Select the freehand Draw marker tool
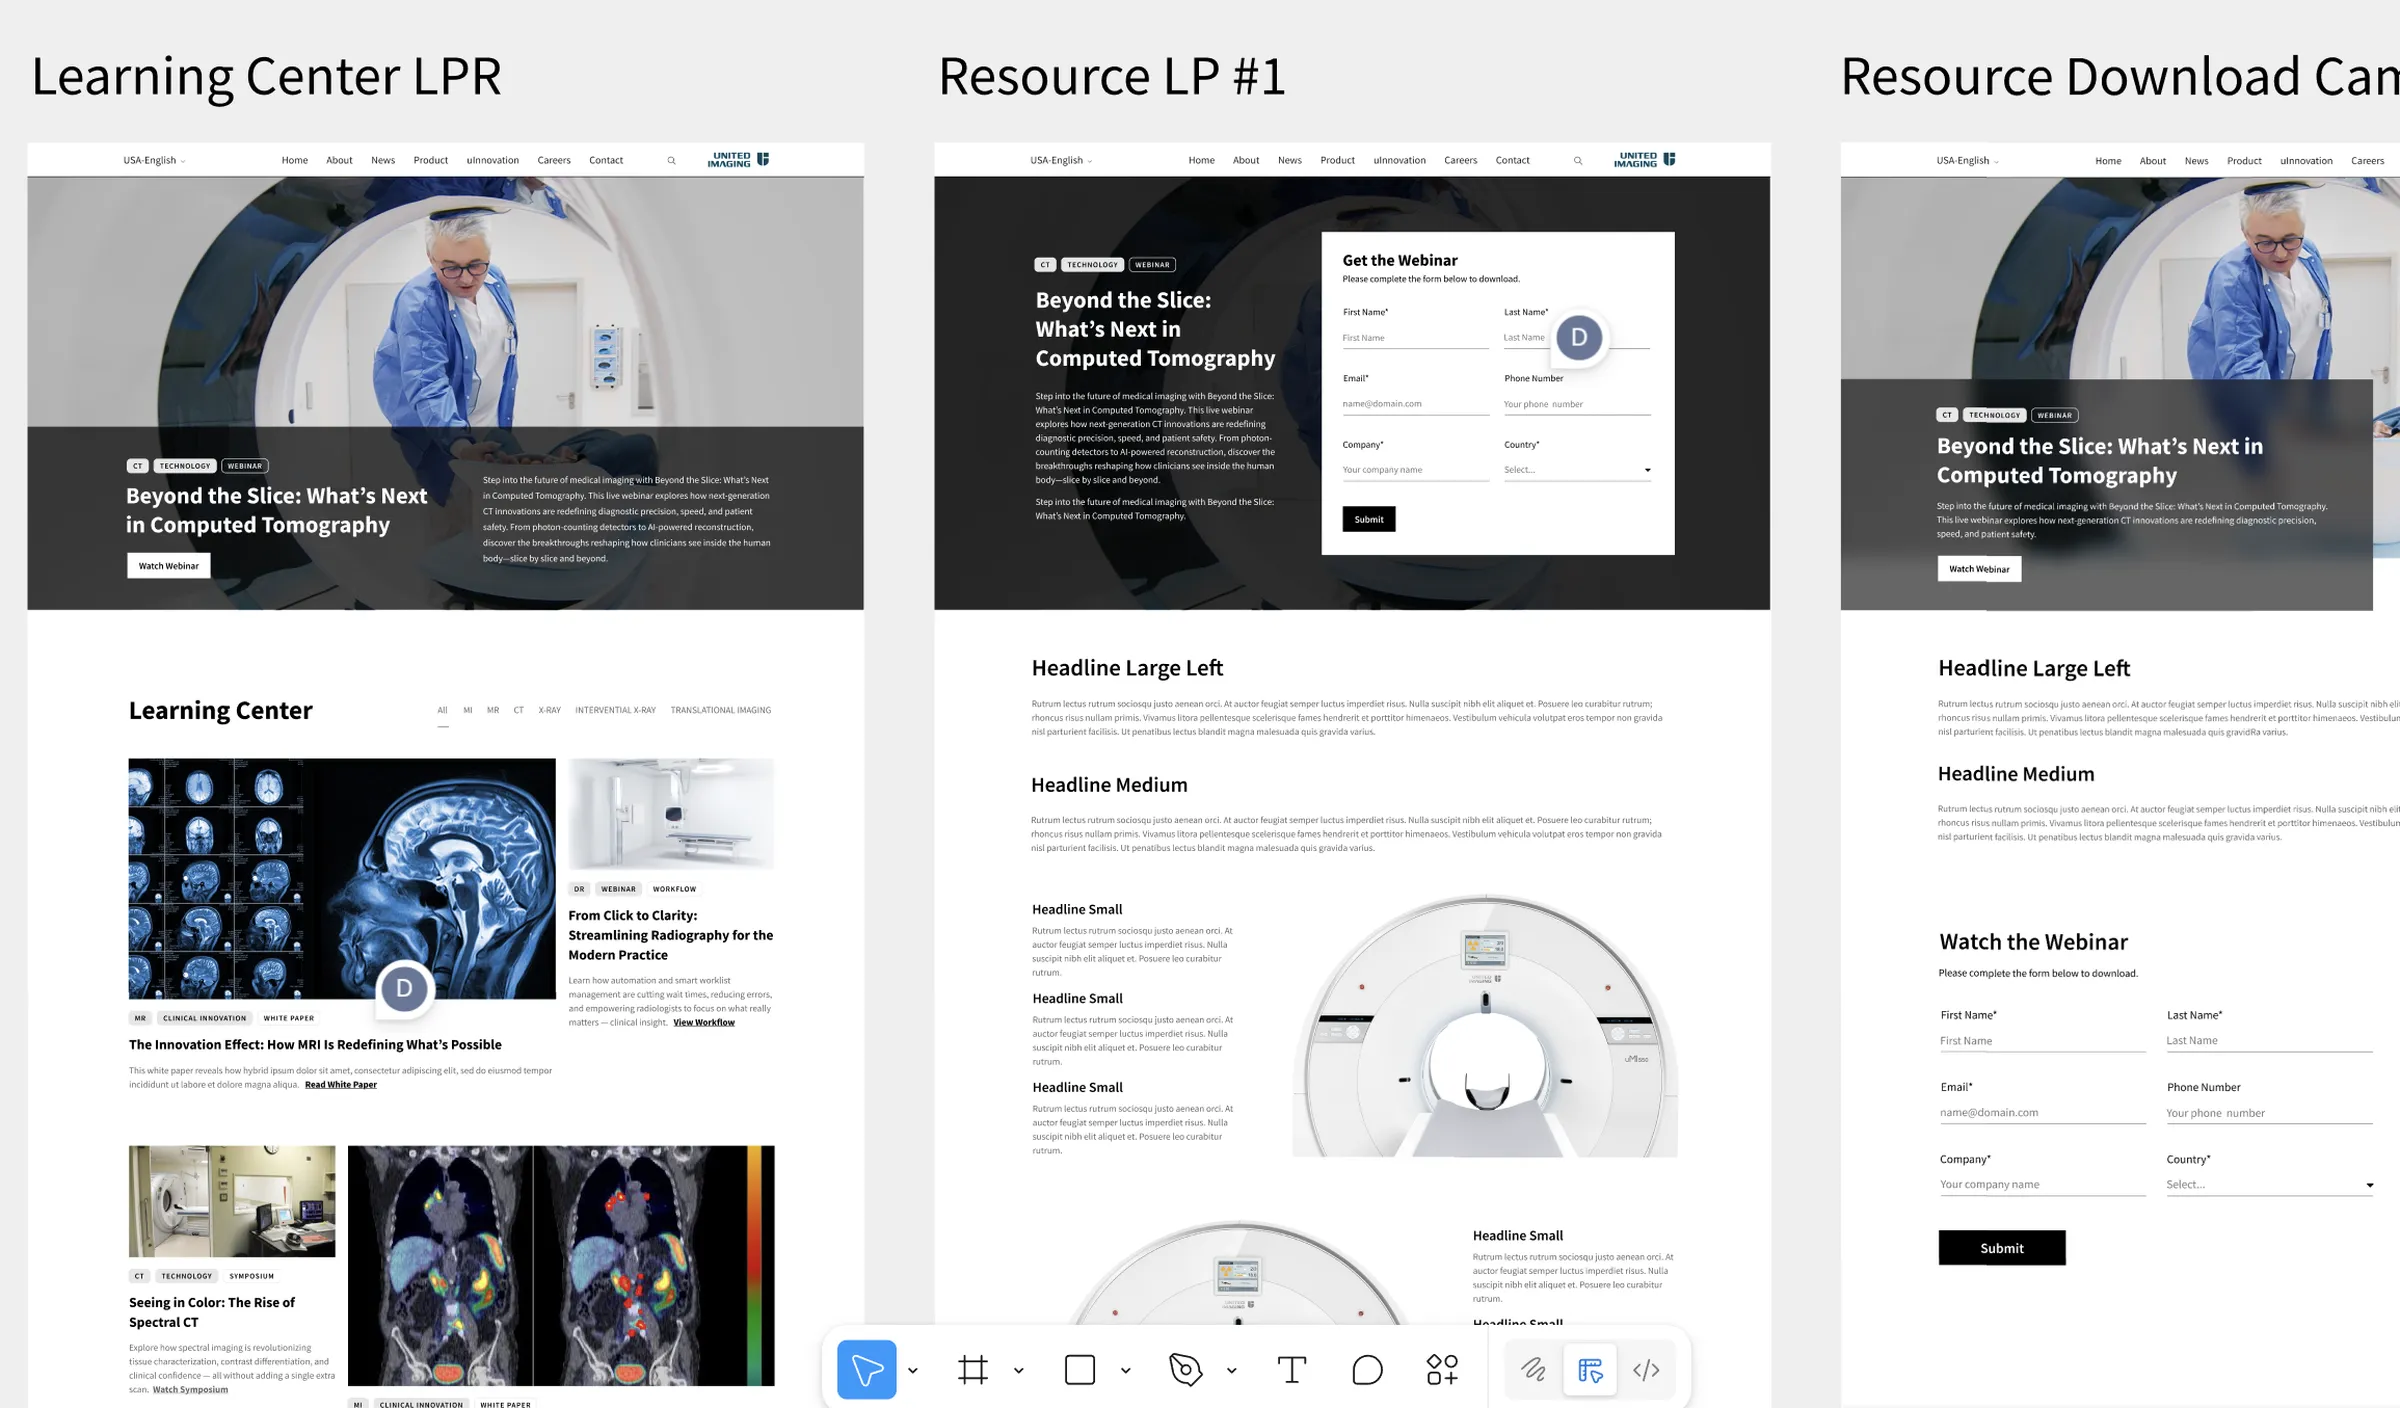This screenshot has width=2400, height=1408. coord(1531,1369)
